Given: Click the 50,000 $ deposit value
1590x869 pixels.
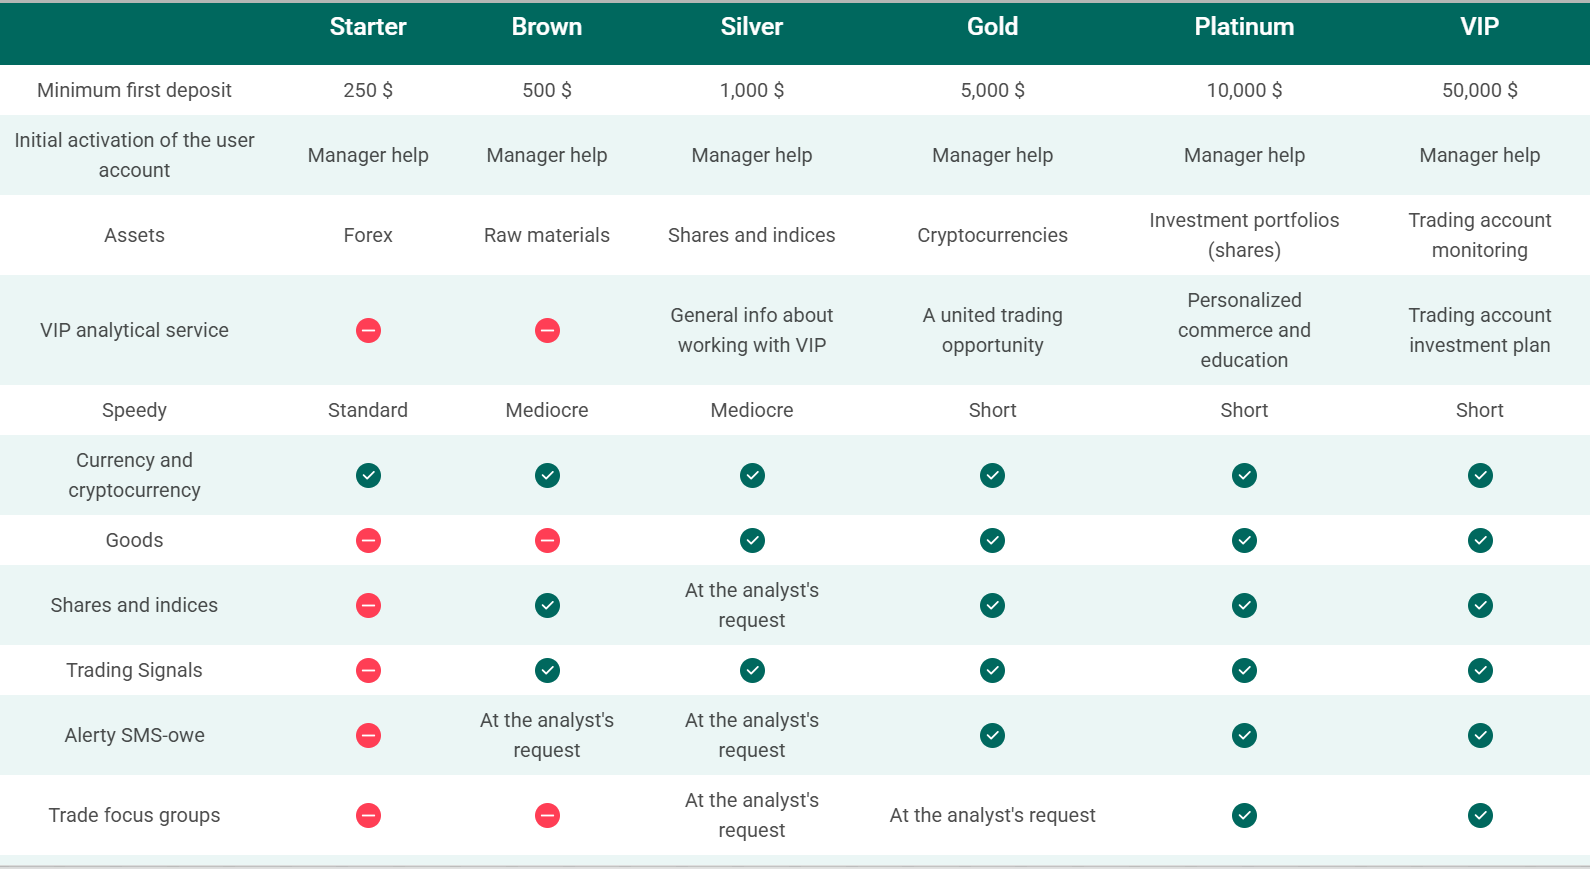Looking at the screenshot, I should [x=1479, y=90].
